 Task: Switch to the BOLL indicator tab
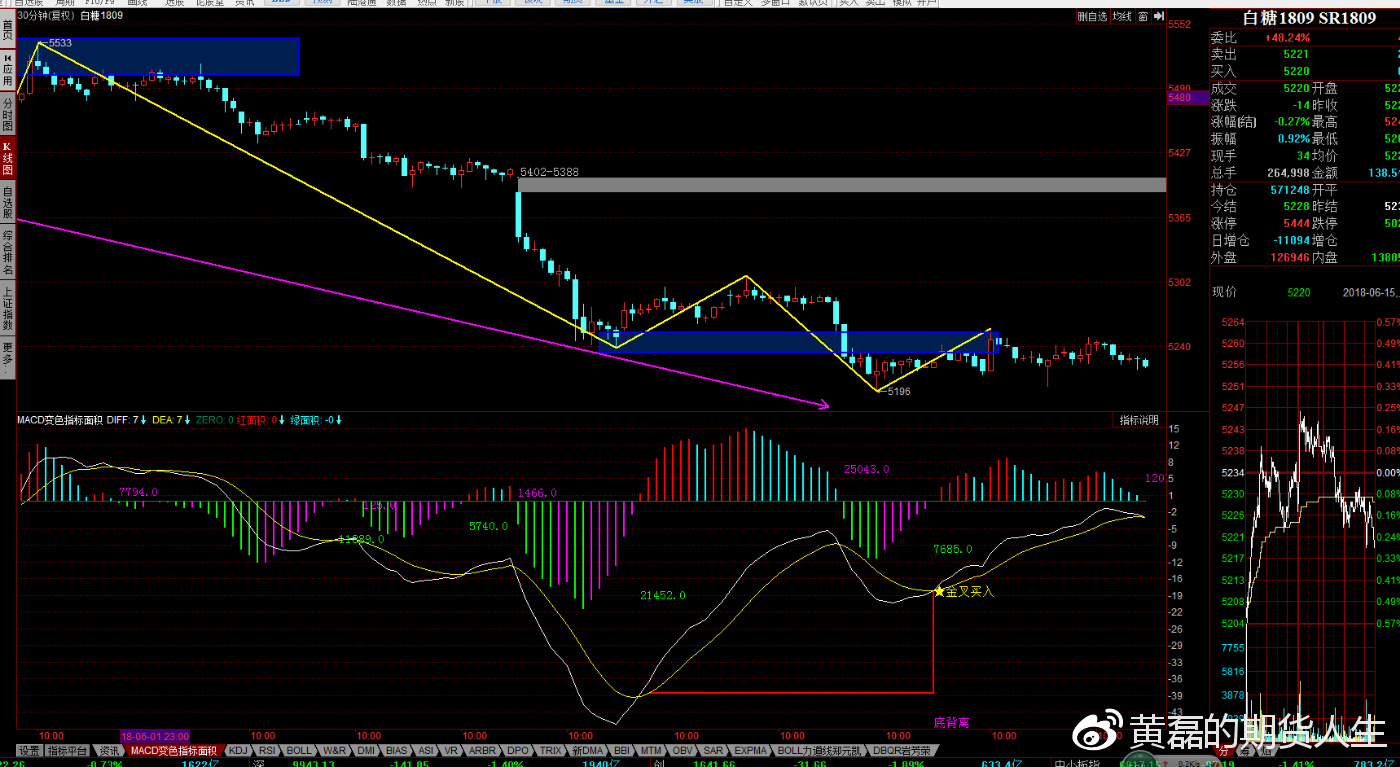tap(299, 750)
